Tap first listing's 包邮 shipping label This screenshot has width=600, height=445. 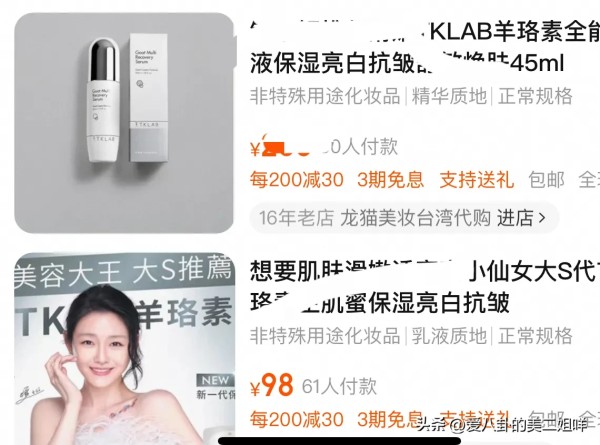pos(546,179)
